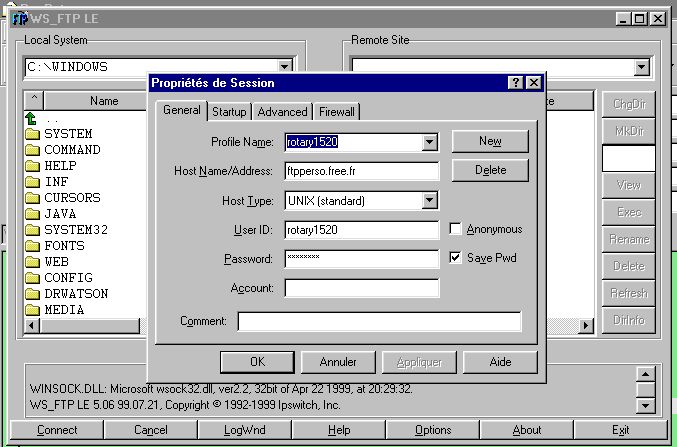Click the WEB folder icon
The image size is (677, 447).
click(32, 262)
